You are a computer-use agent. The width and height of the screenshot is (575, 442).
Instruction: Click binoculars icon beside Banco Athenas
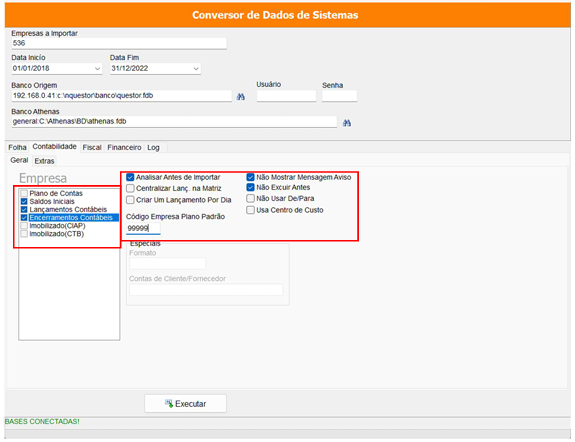point(347,123)
